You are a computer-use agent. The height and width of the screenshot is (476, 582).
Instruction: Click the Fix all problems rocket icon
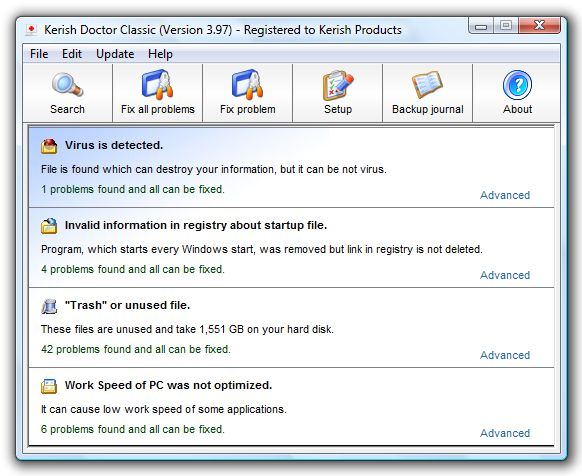(x=157, y=85)
